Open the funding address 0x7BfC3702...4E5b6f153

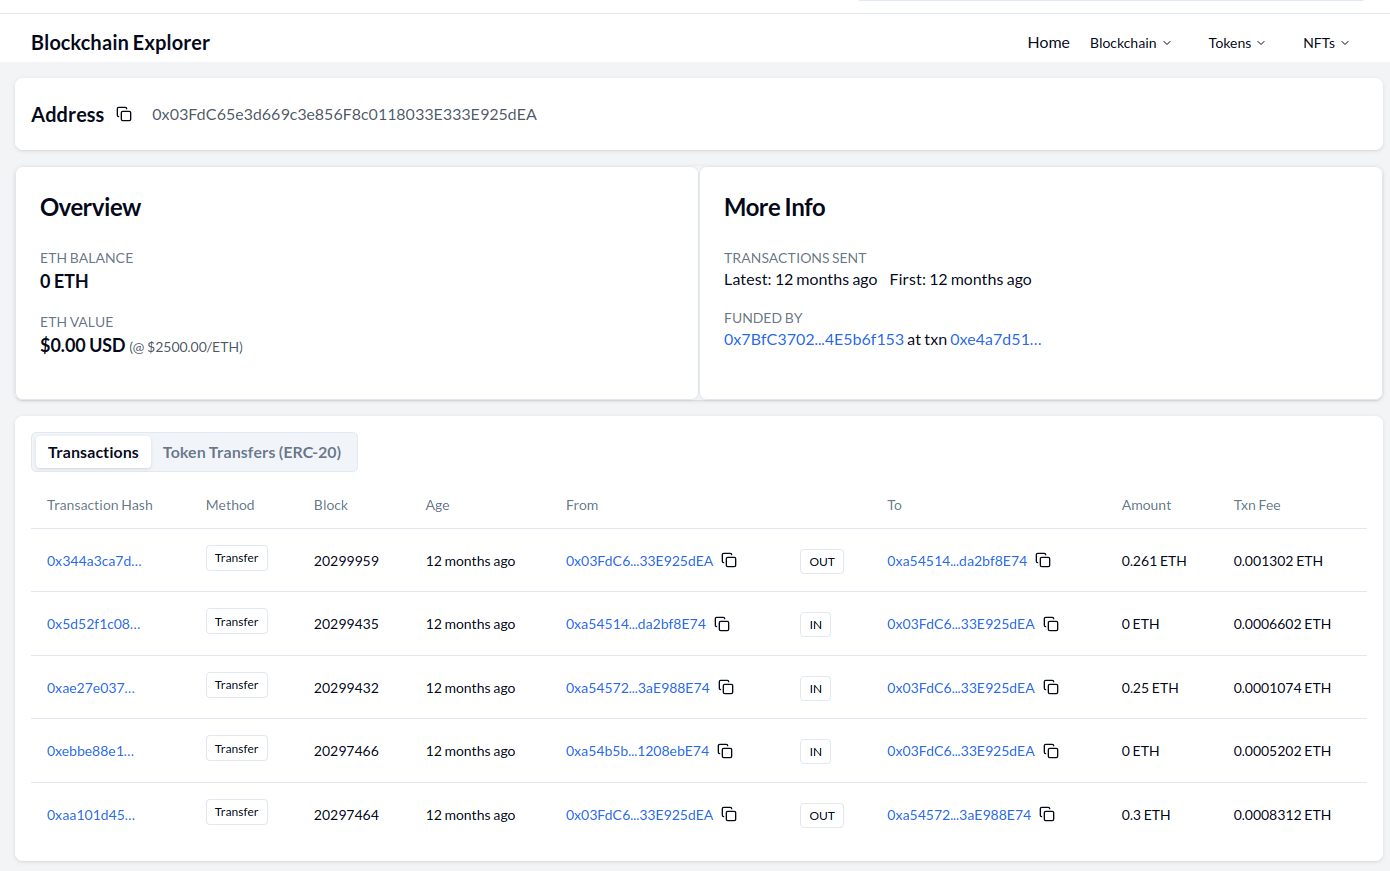814,339
